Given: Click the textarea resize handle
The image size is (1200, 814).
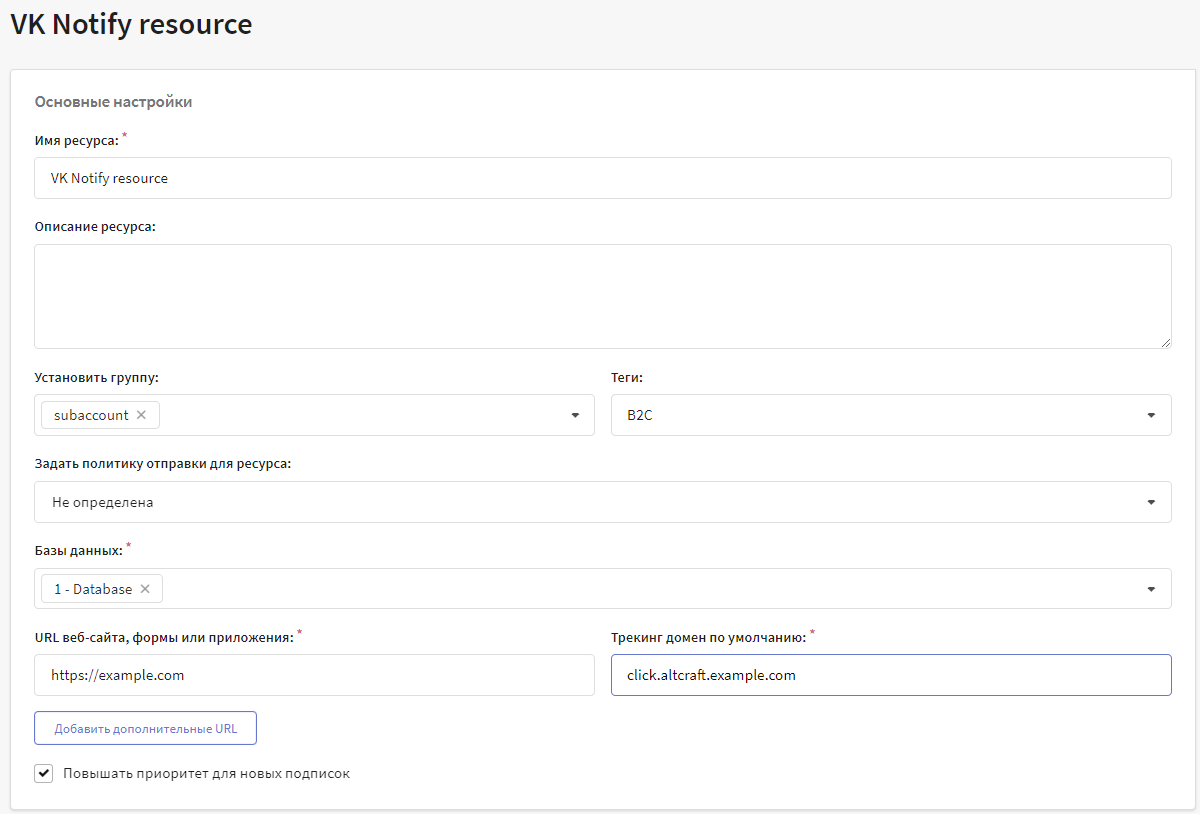Looking at the screenshot, I should [x=1166, y=342].
